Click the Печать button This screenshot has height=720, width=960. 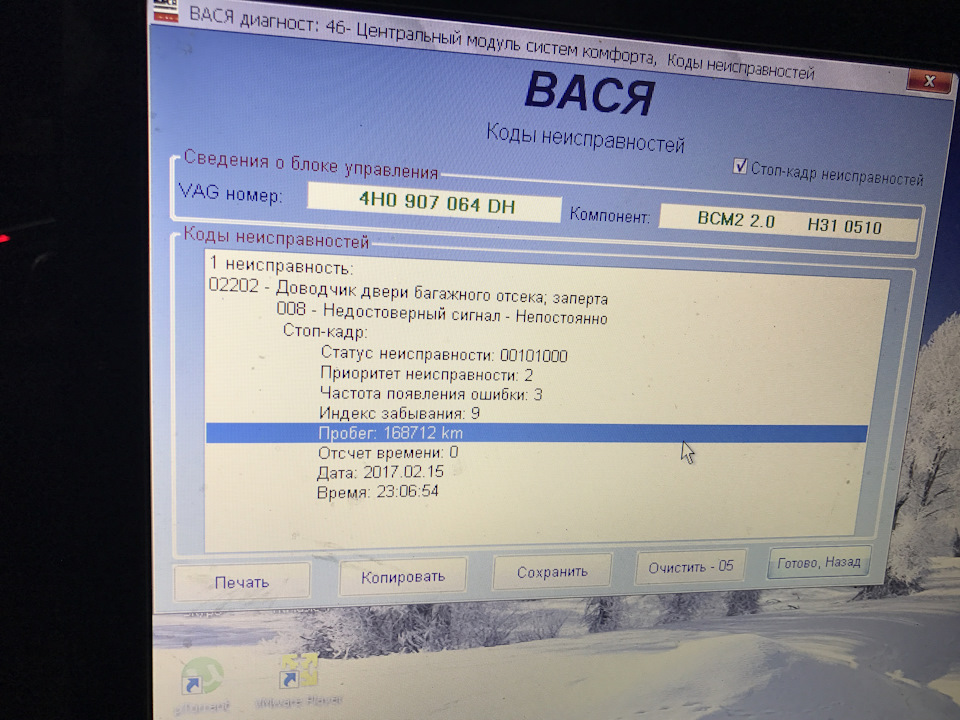242,582
